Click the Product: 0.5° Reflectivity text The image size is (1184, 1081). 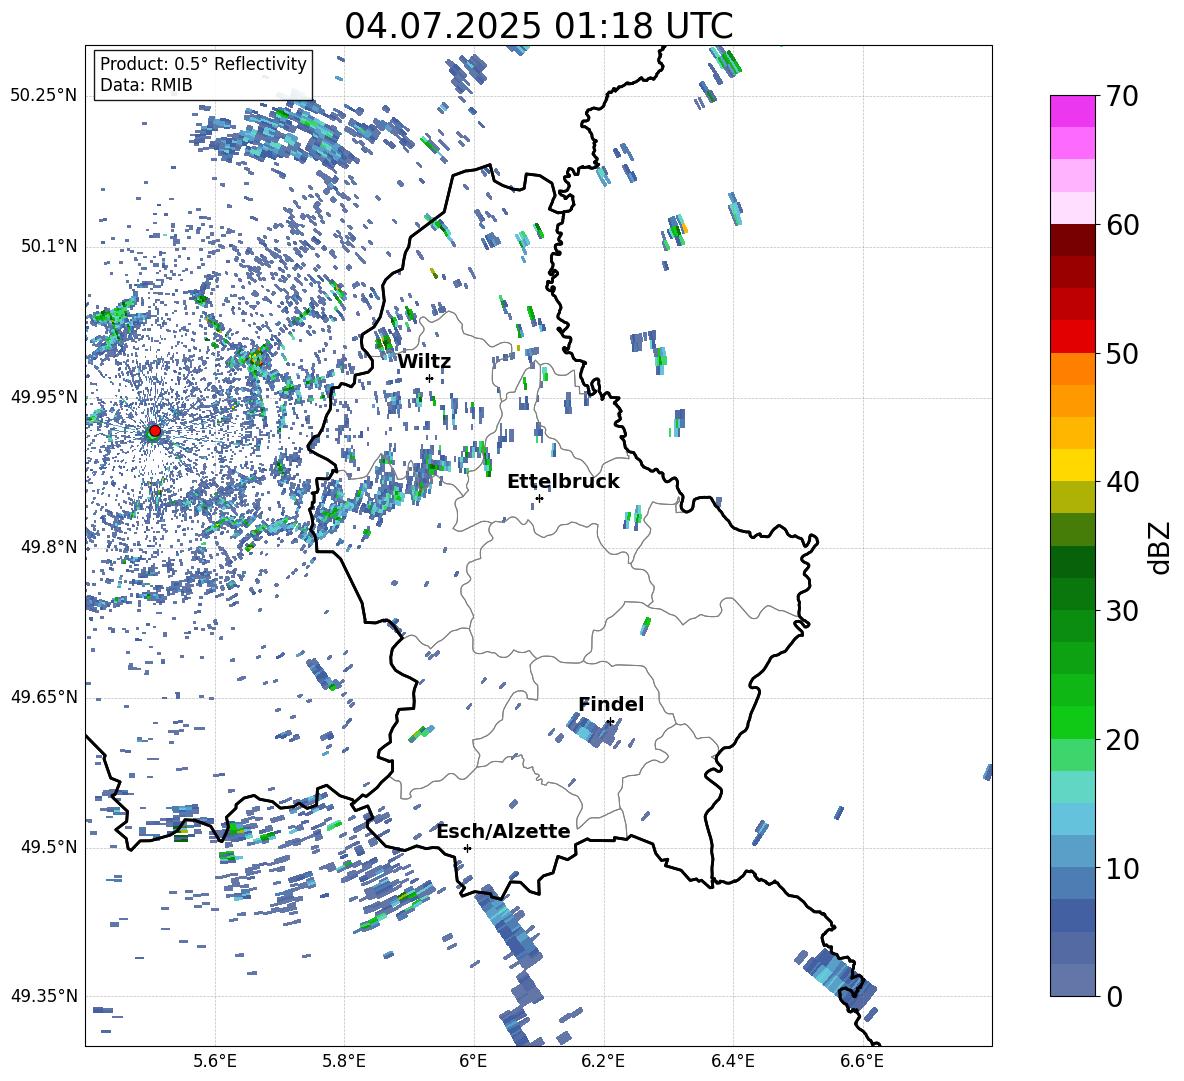point(203,63)
